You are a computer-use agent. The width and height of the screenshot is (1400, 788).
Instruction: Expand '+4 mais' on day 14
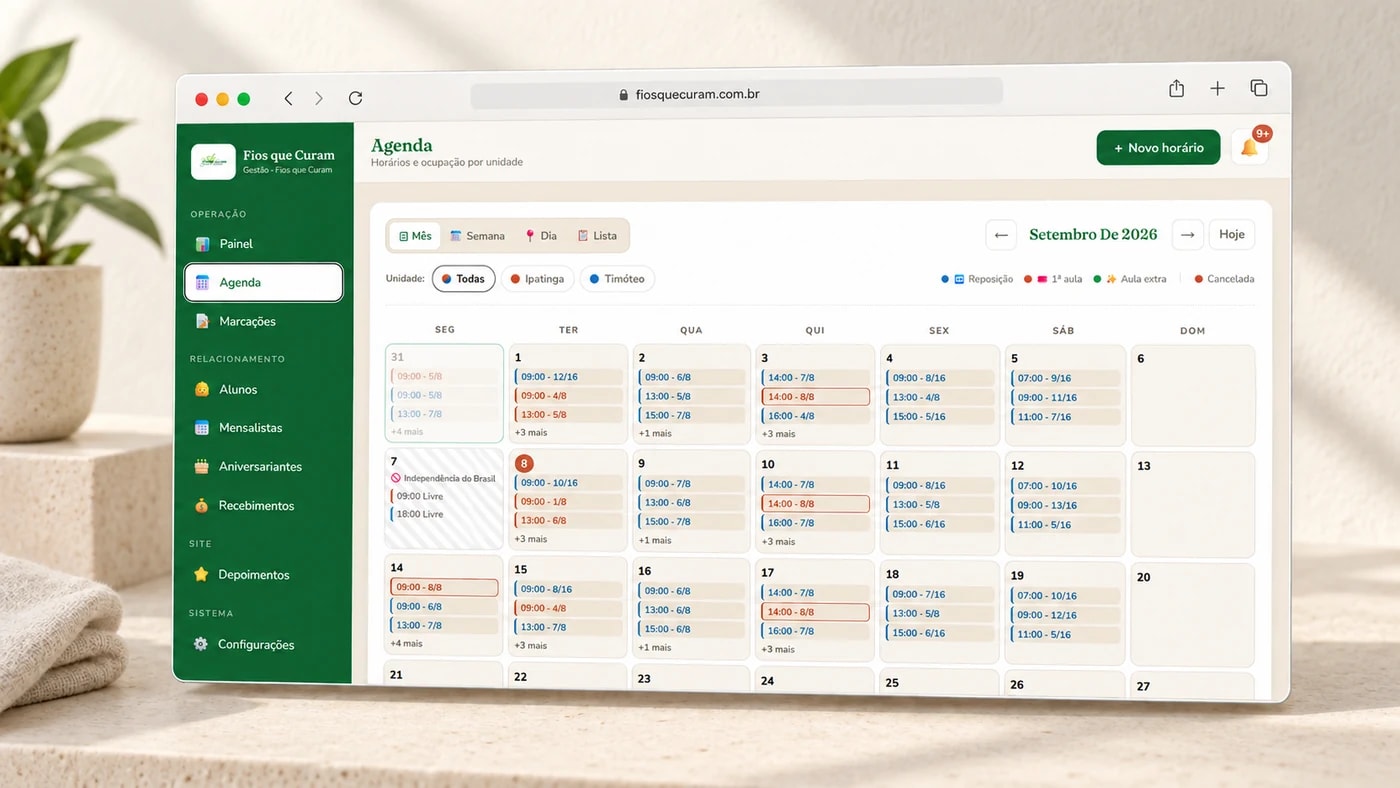pyautogui.click(x=406, y=643)
